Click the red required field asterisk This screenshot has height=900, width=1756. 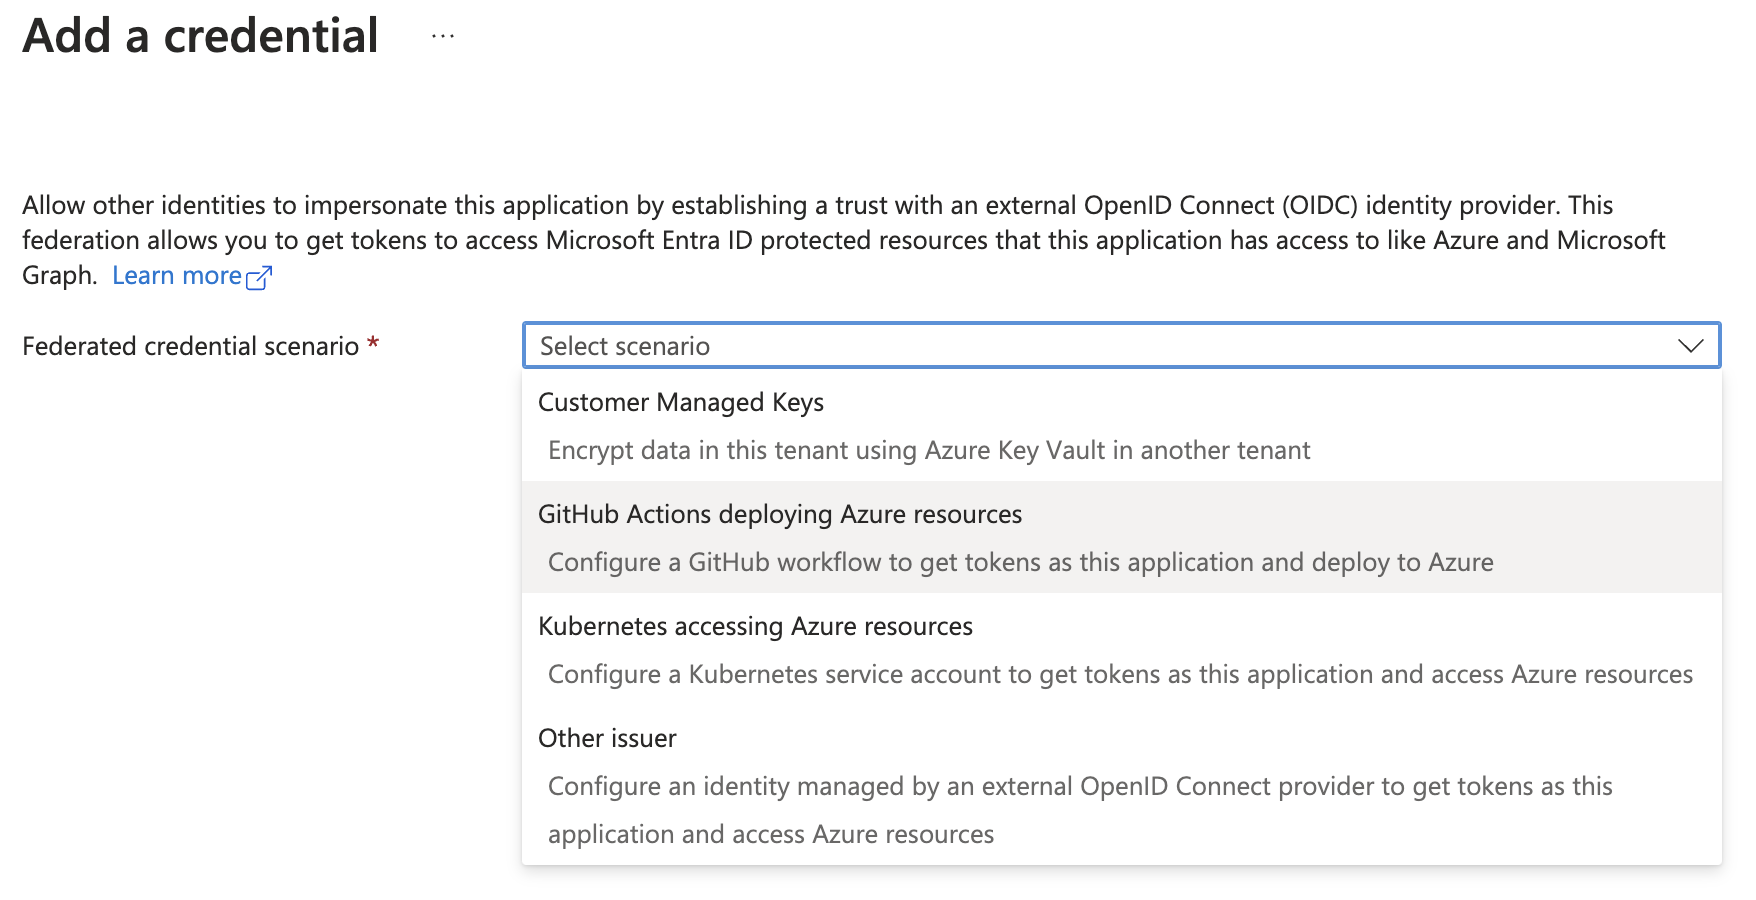372,342
